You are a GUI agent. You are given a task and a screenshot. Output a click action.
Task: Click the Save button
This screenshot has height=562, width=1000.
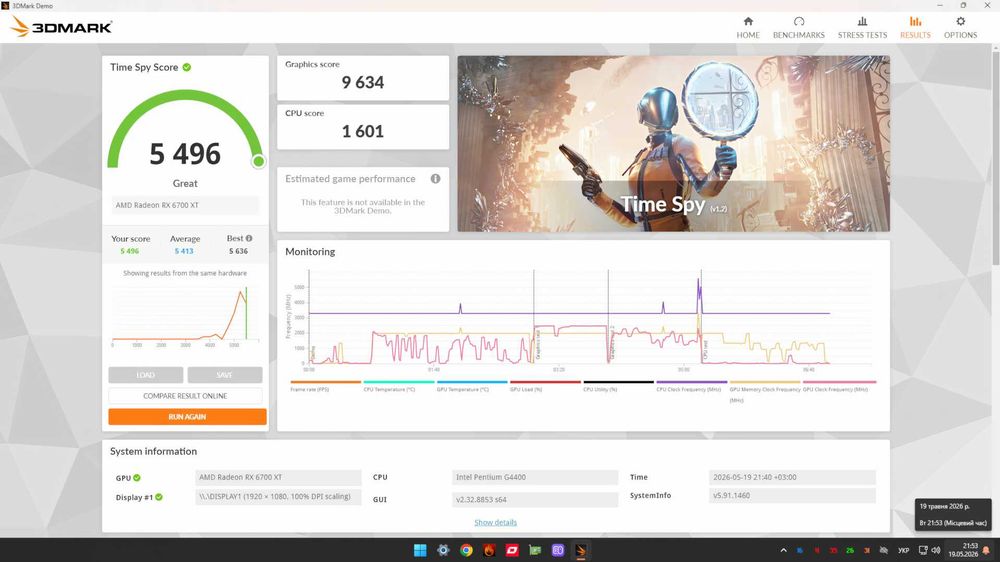point(224,375)
